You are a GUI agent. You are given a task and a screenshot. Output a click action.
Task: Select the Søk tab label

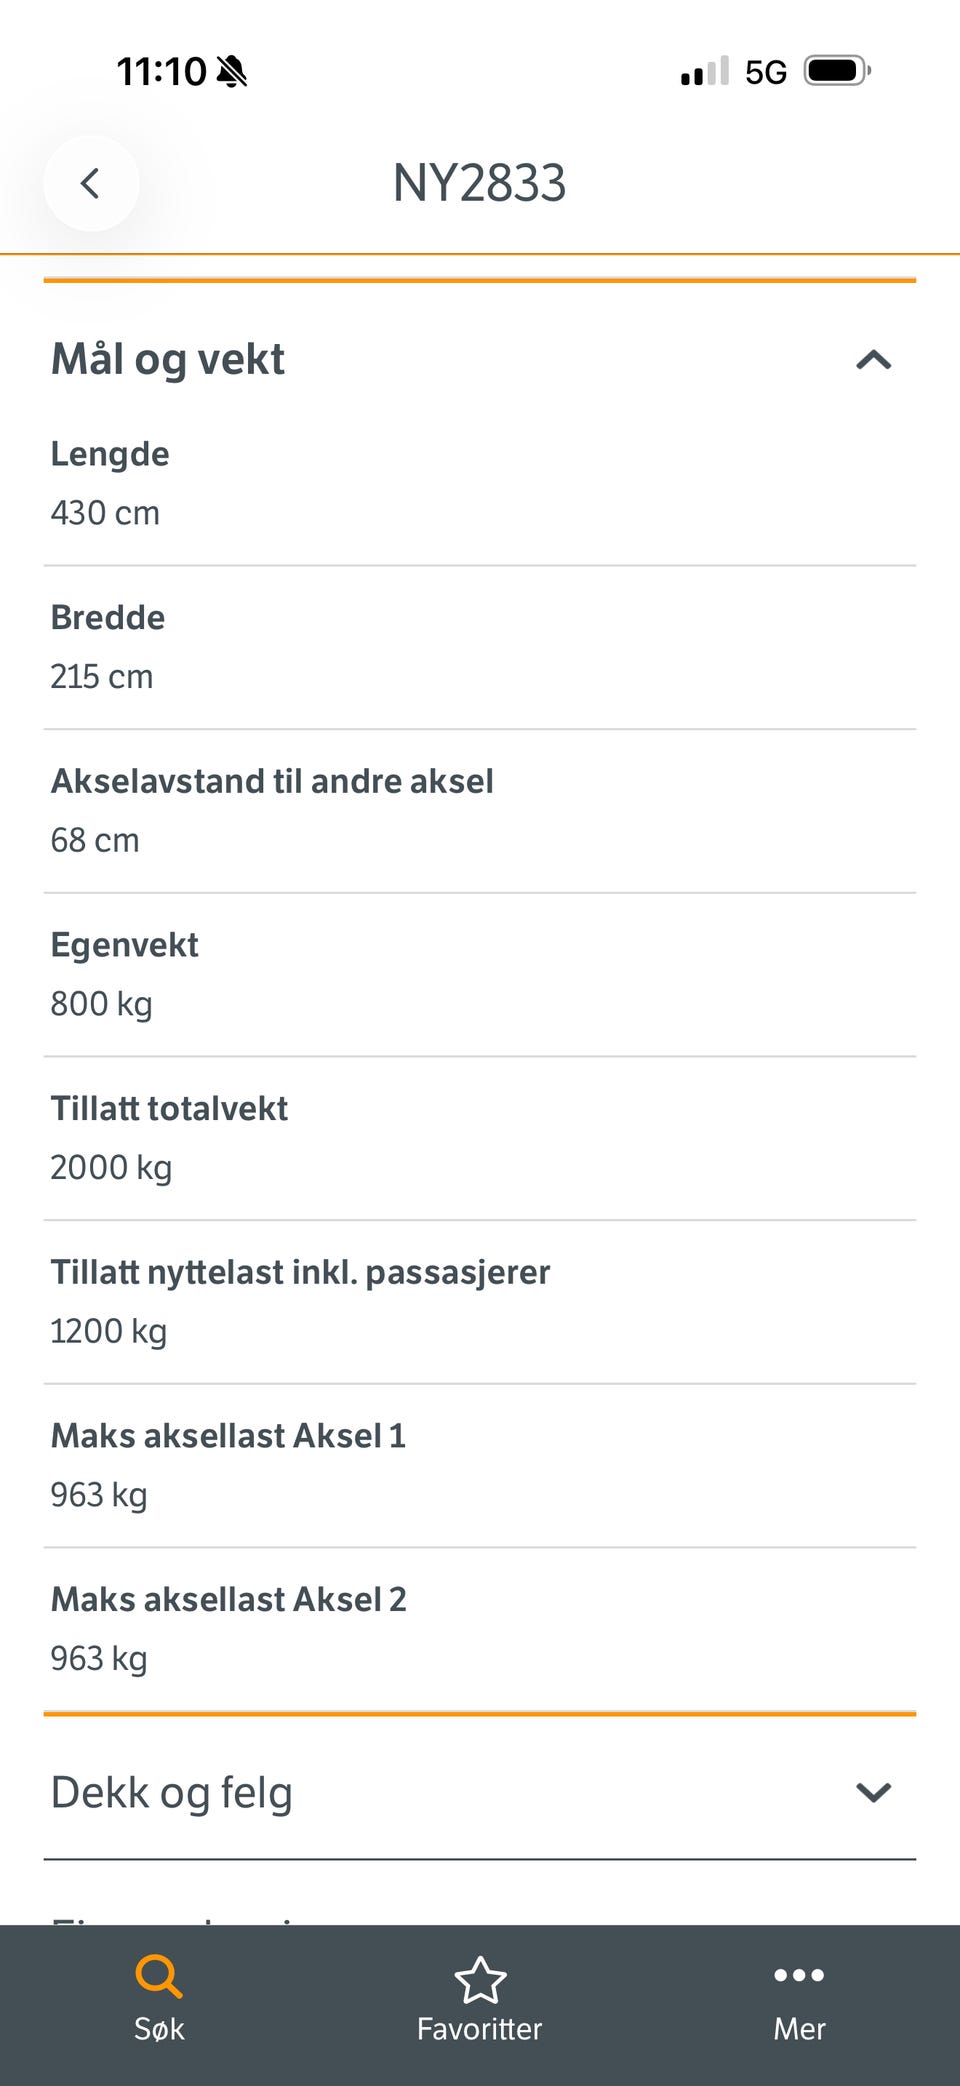pos(159,2029)
